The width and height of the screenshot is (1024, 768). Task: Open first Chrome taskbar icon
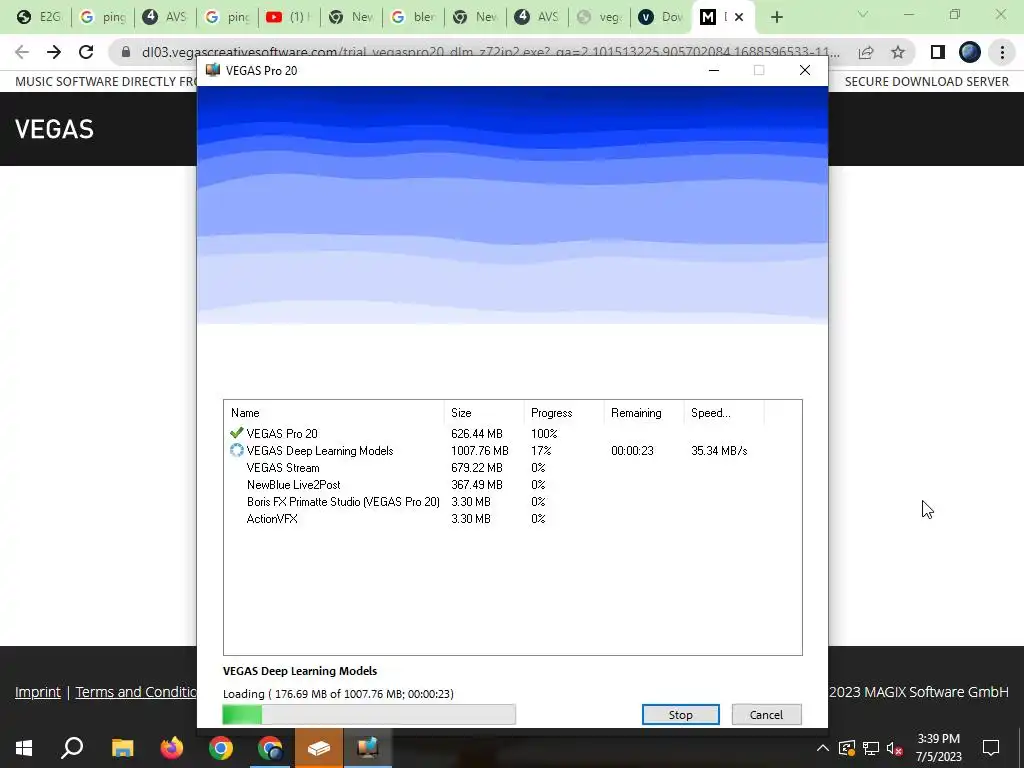click(221, 748)
